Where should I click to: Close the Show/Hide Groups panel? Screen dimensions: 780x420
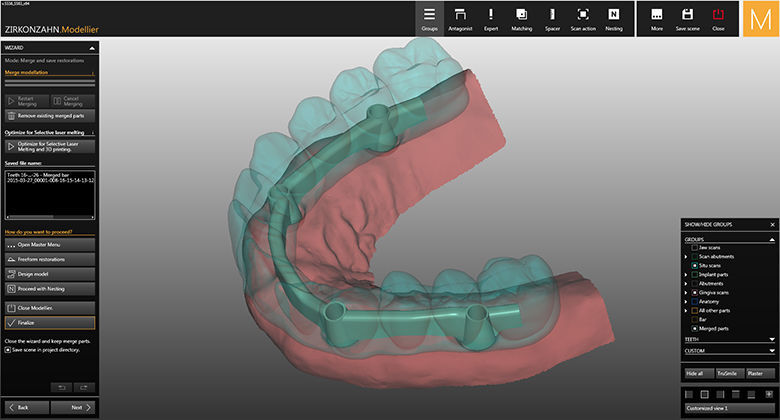(x=773, y=225)
